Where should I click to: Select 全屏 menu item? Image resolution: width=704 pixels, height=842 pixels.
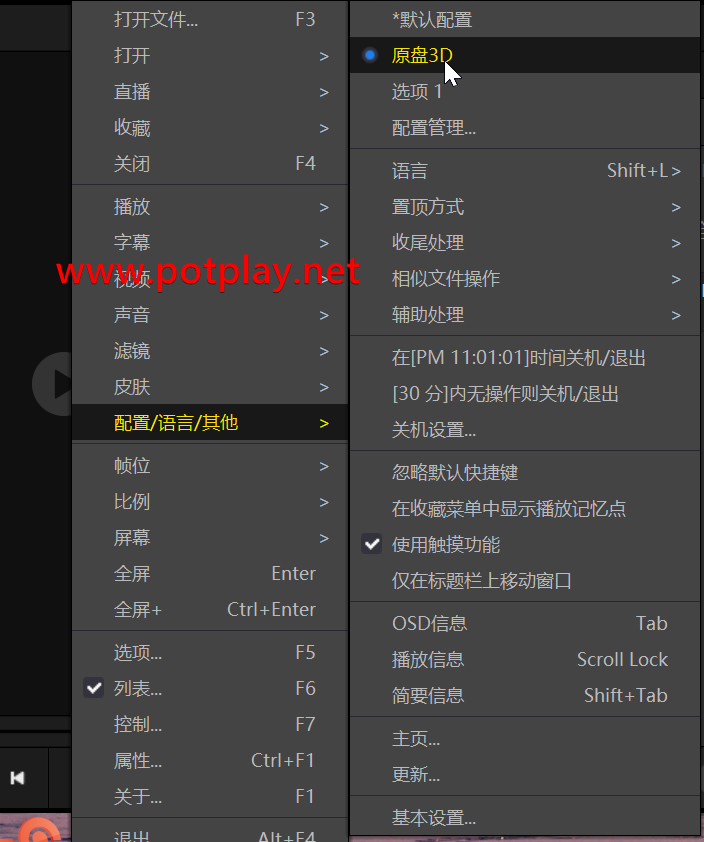pos(210,574)
